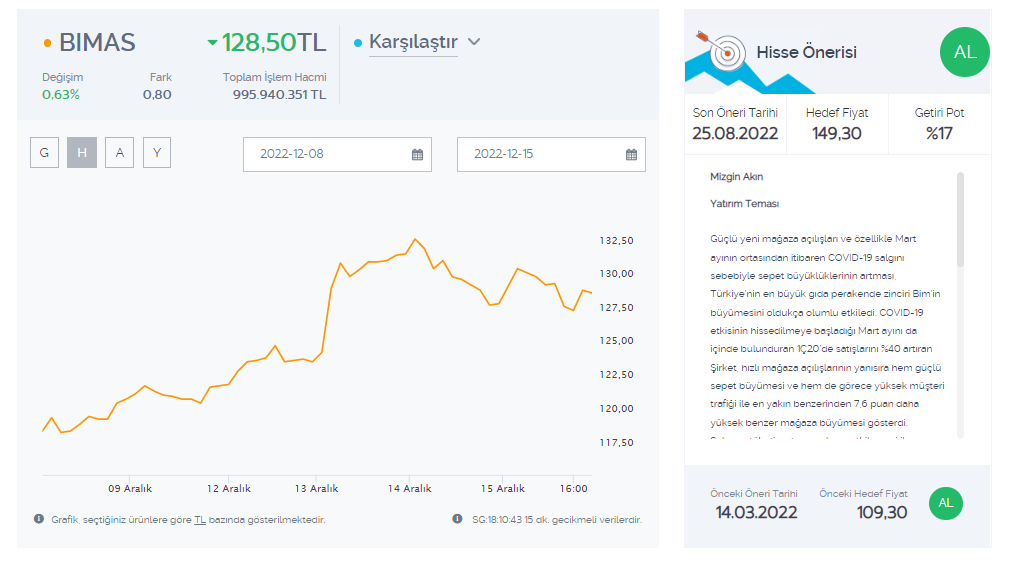
Task: Click the underlined TL in chart note
Action: click(200, 520)
